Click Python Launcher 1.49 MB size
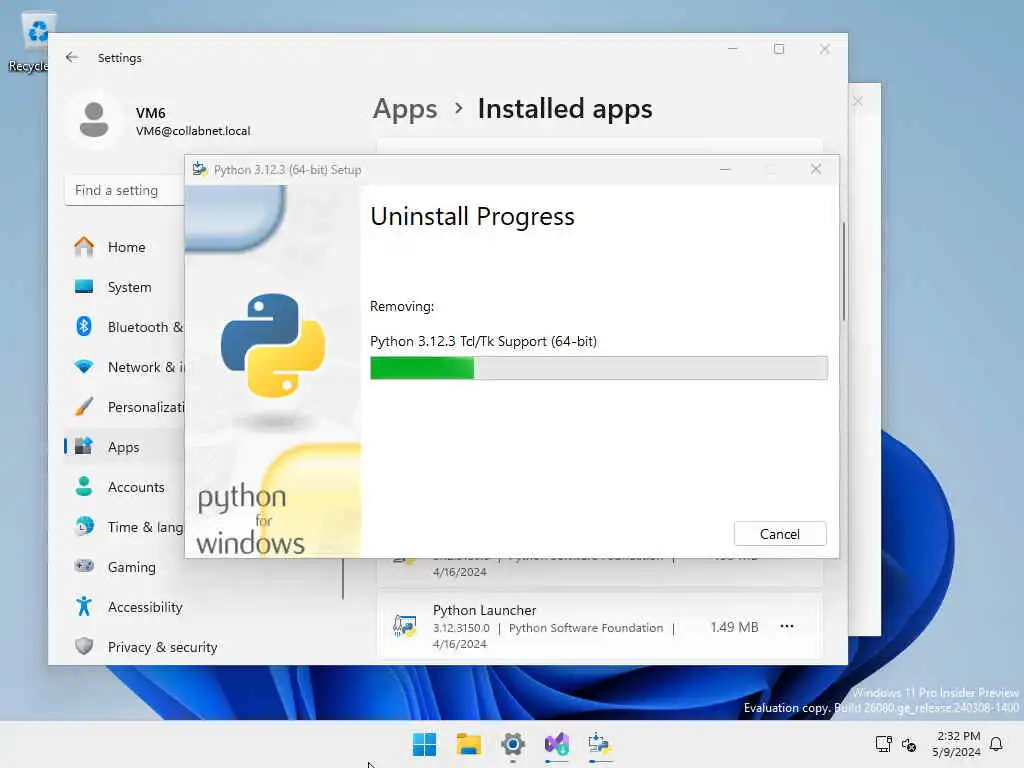 734,627
